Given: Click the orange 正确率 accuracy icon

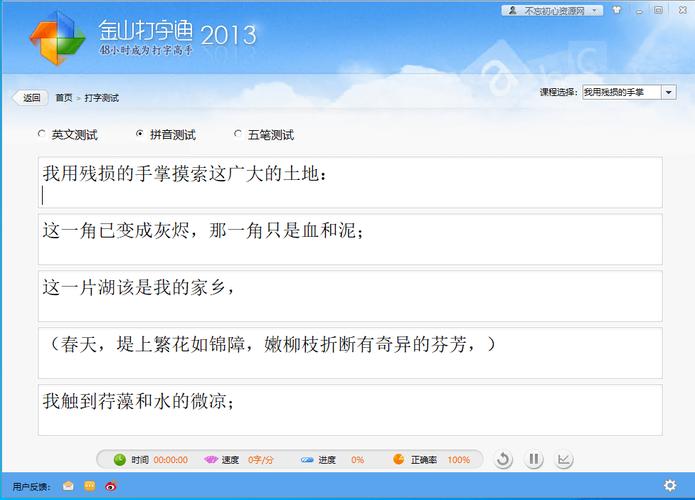Looking at the screenshot, I should 398,459.
